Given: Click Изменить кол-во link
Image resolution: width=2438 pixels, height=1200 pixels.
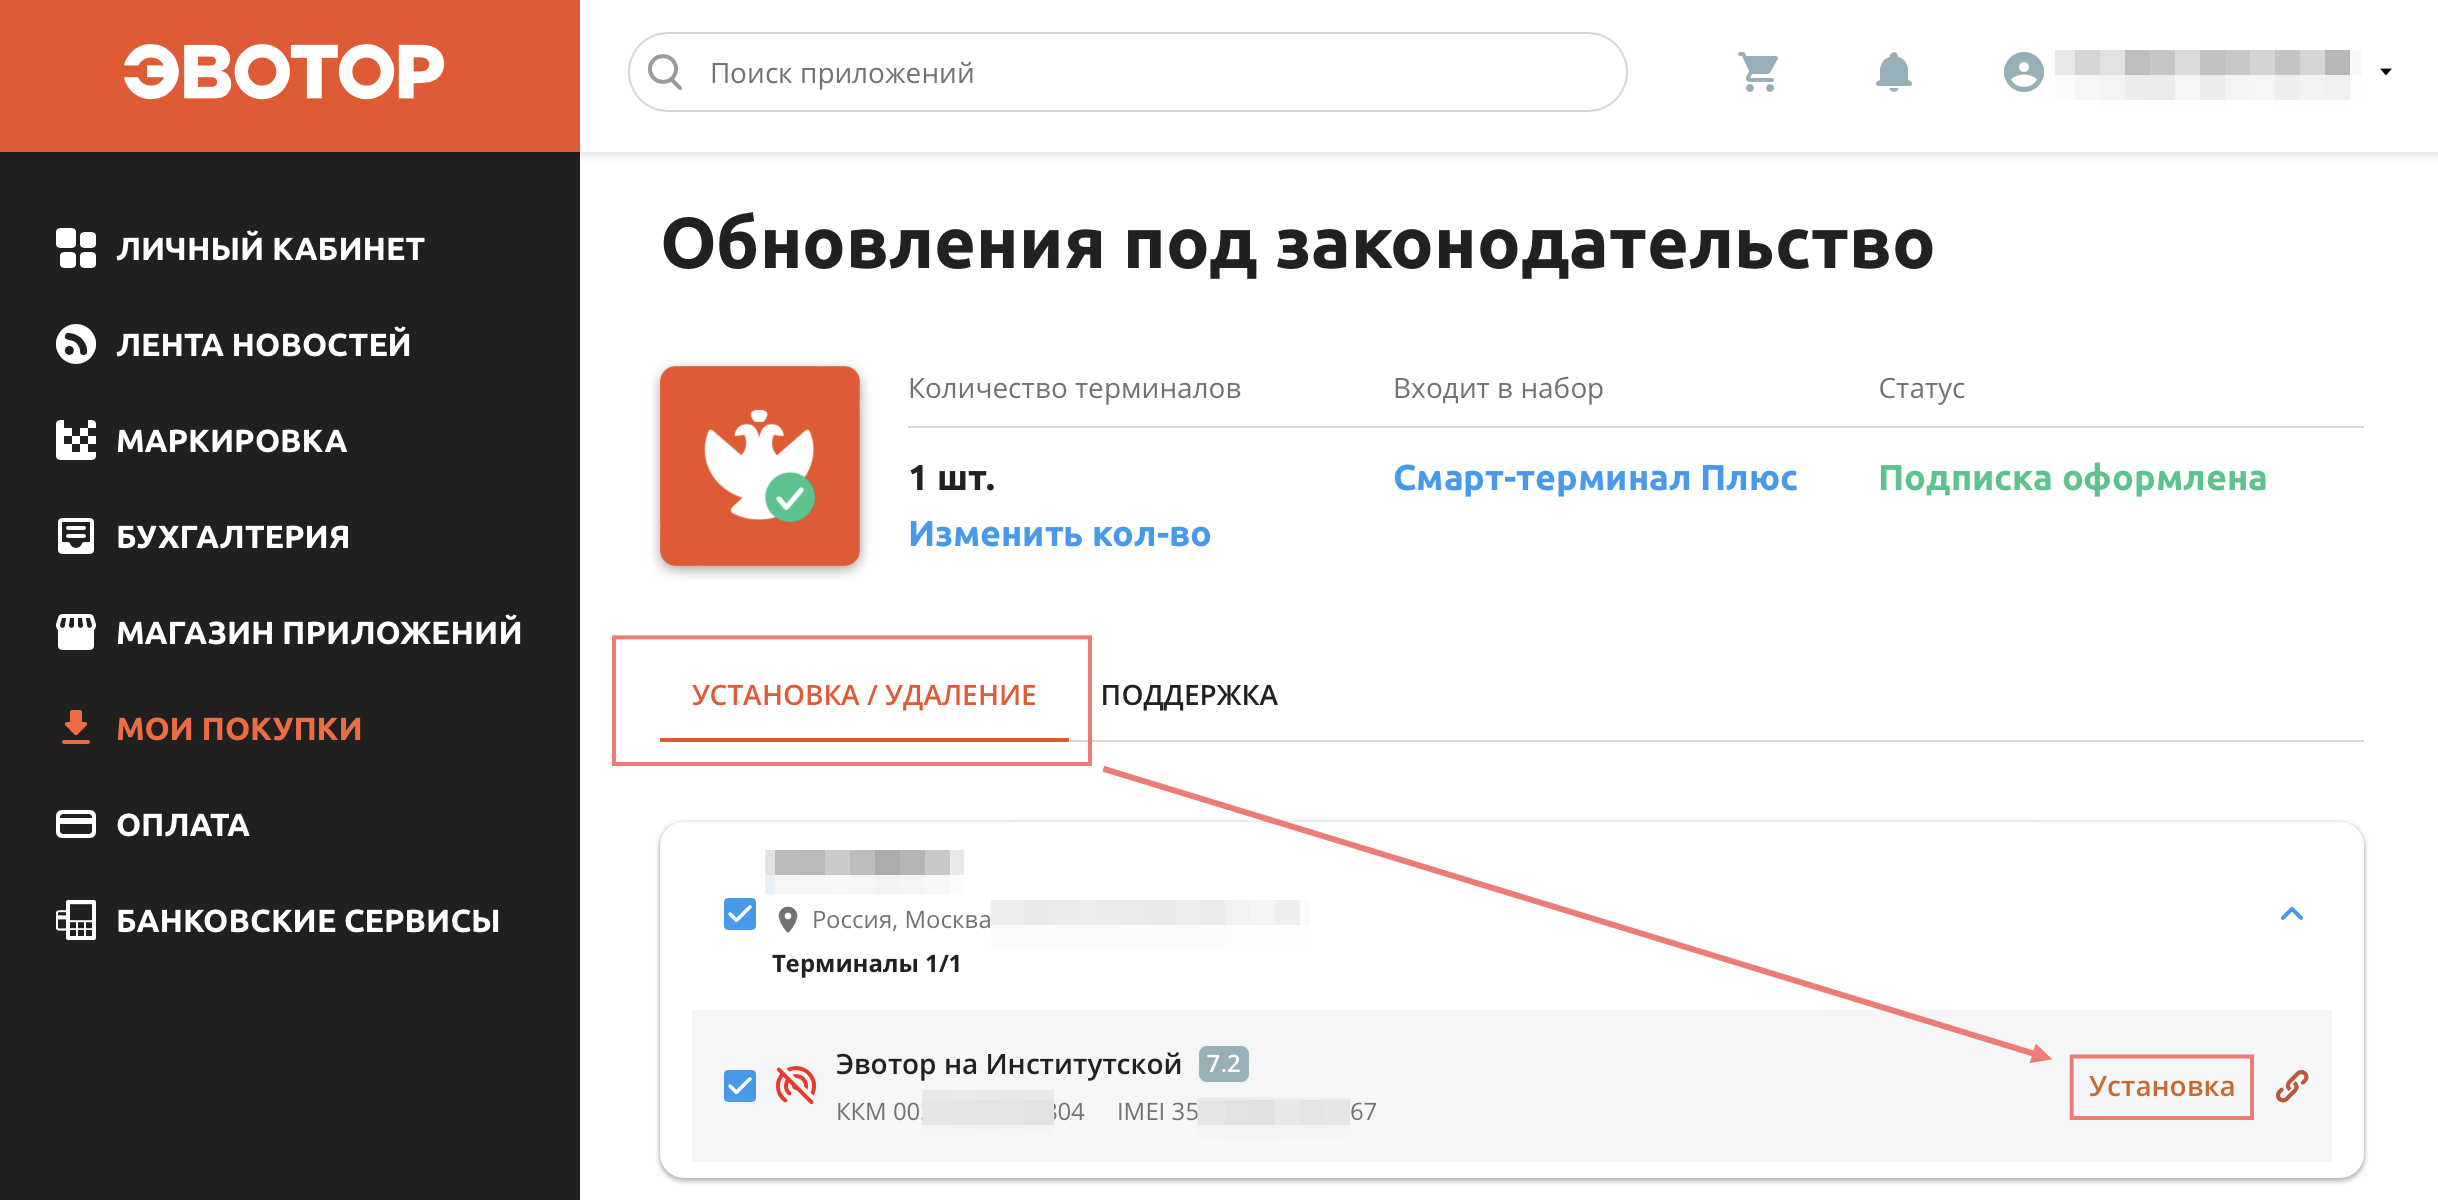Looking at the screenshot, I should coord(1060,534).
